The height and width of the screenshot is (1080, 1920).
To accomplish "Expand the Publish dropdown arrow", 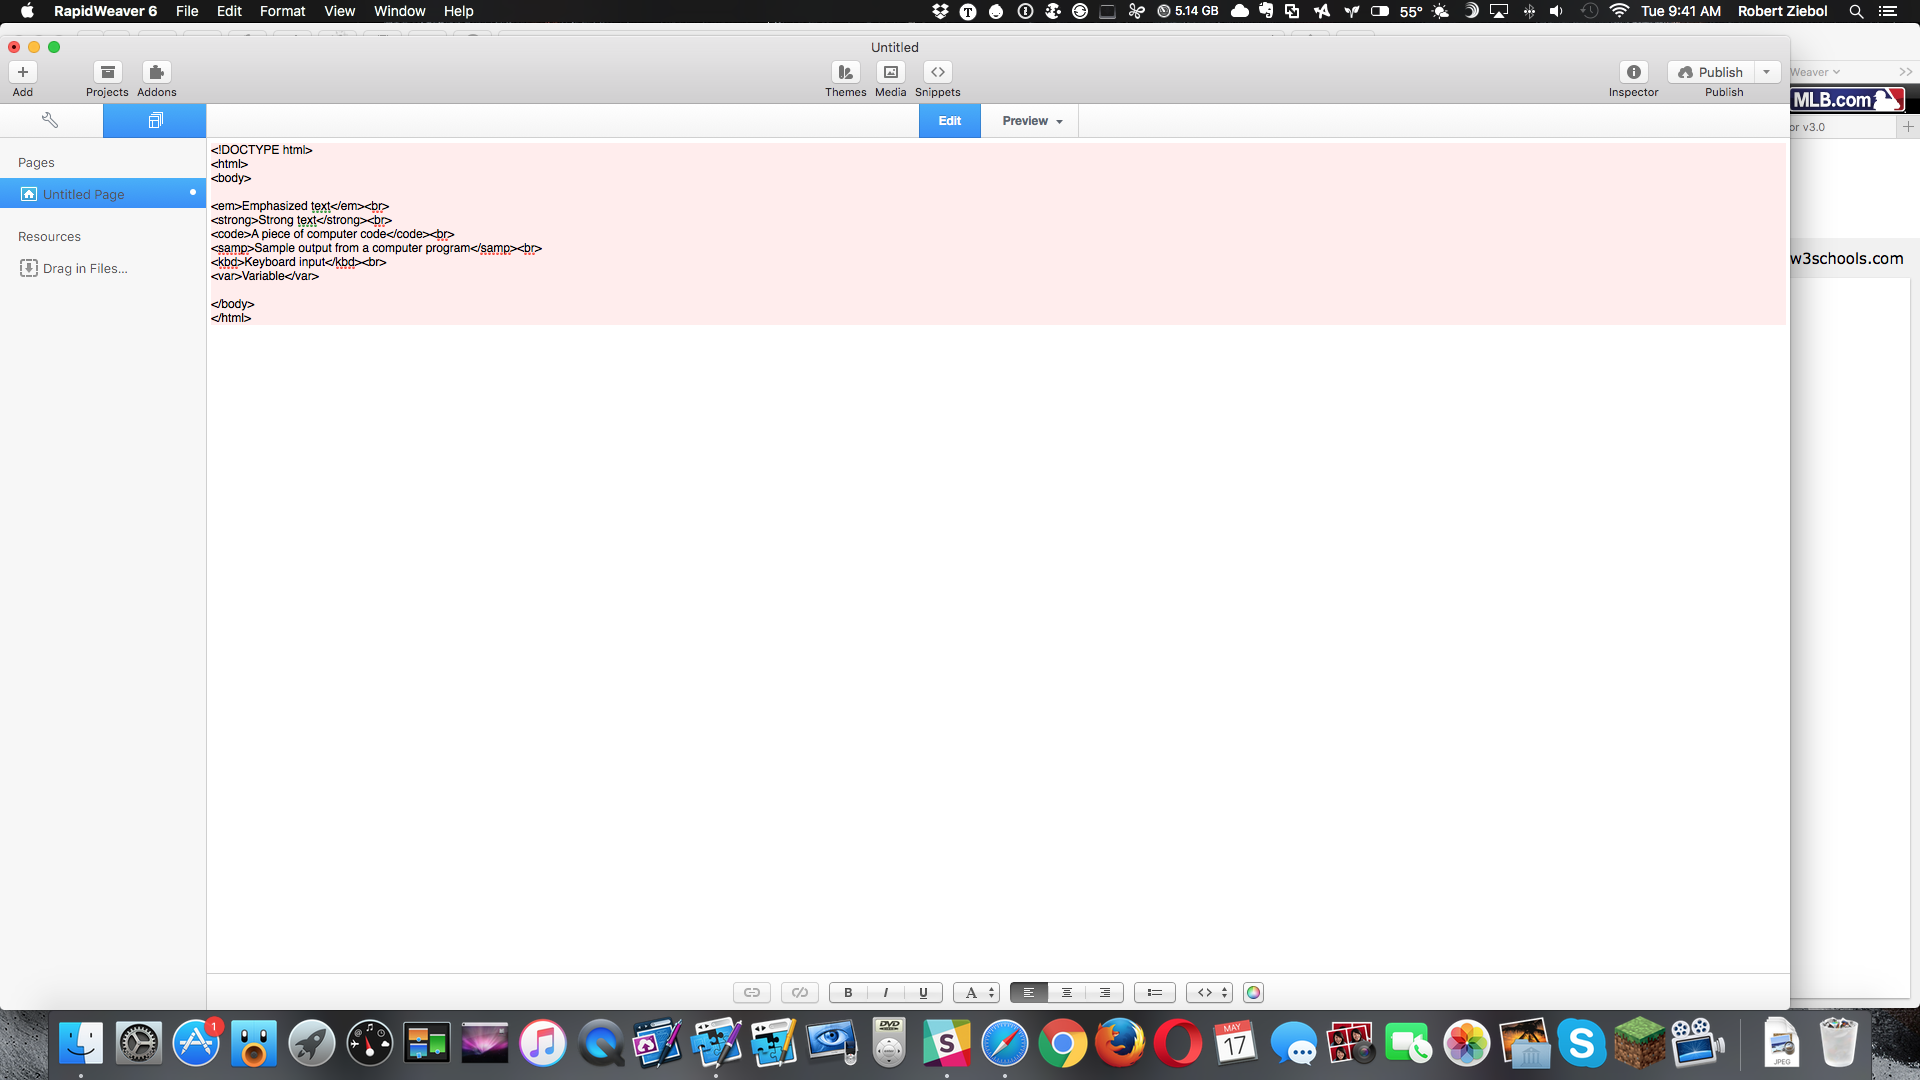I will click(x=1767, y=72).
